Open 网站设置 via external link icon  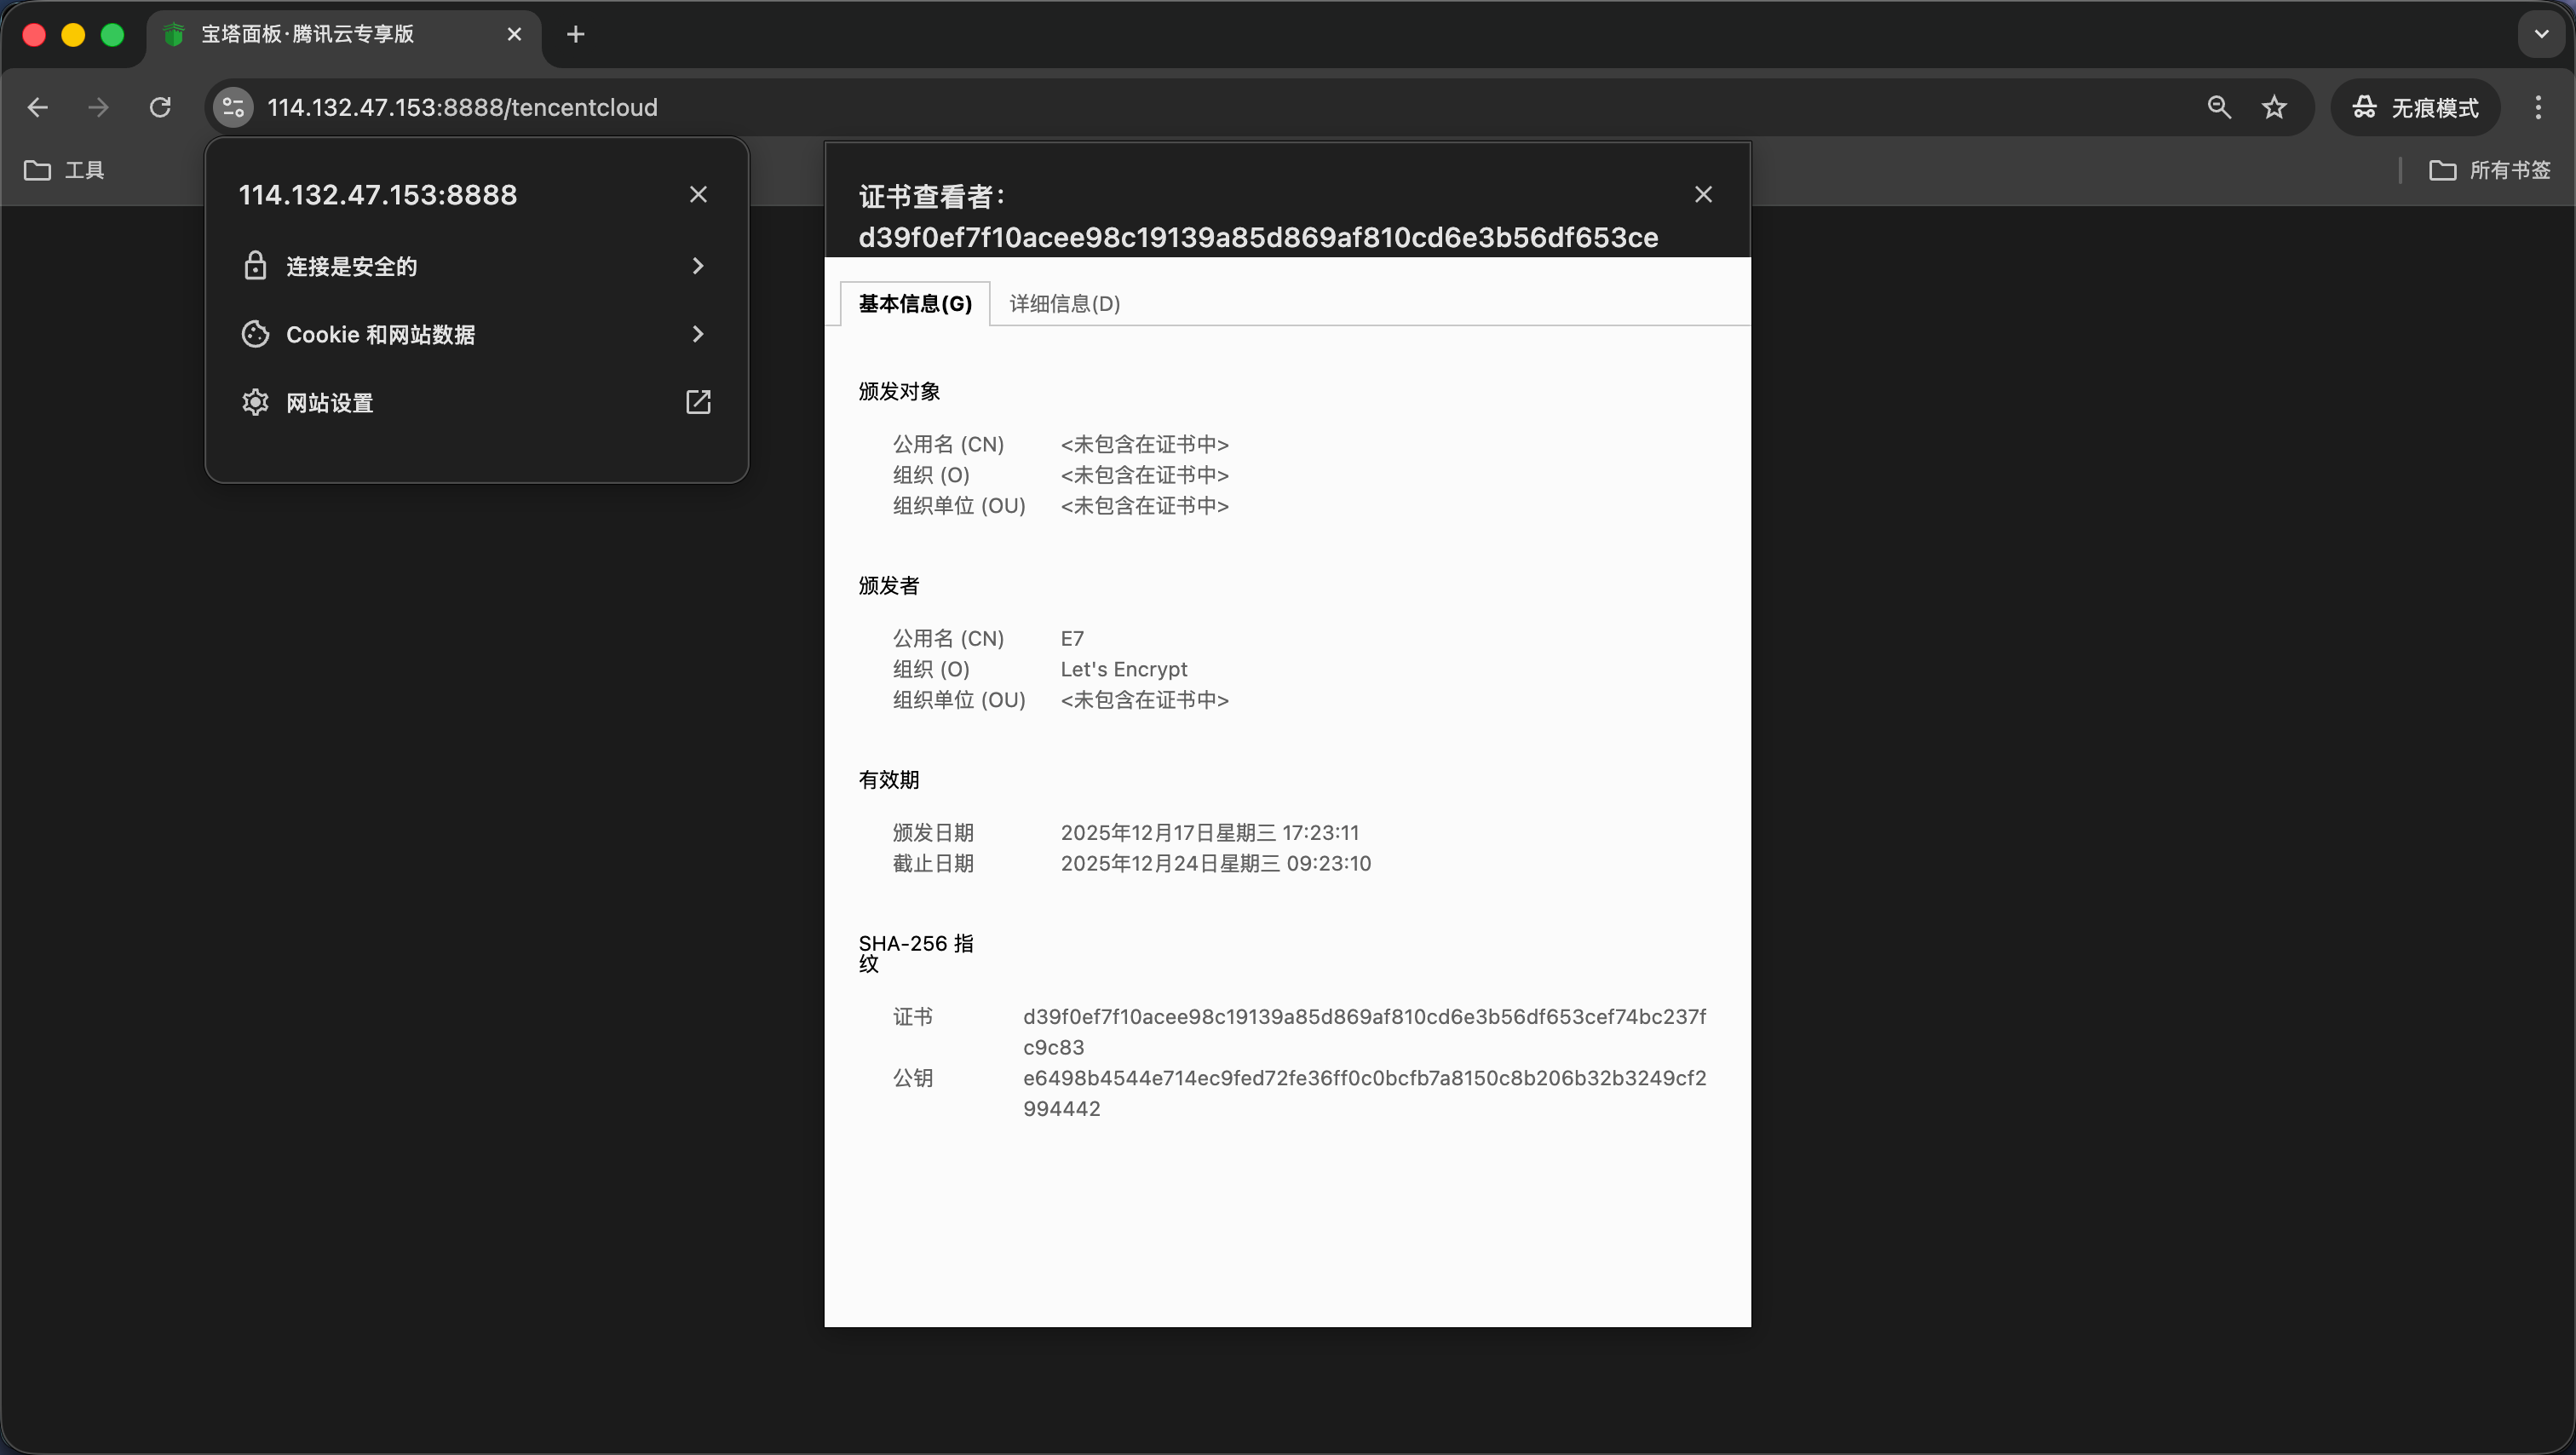[x=697, y=401]
